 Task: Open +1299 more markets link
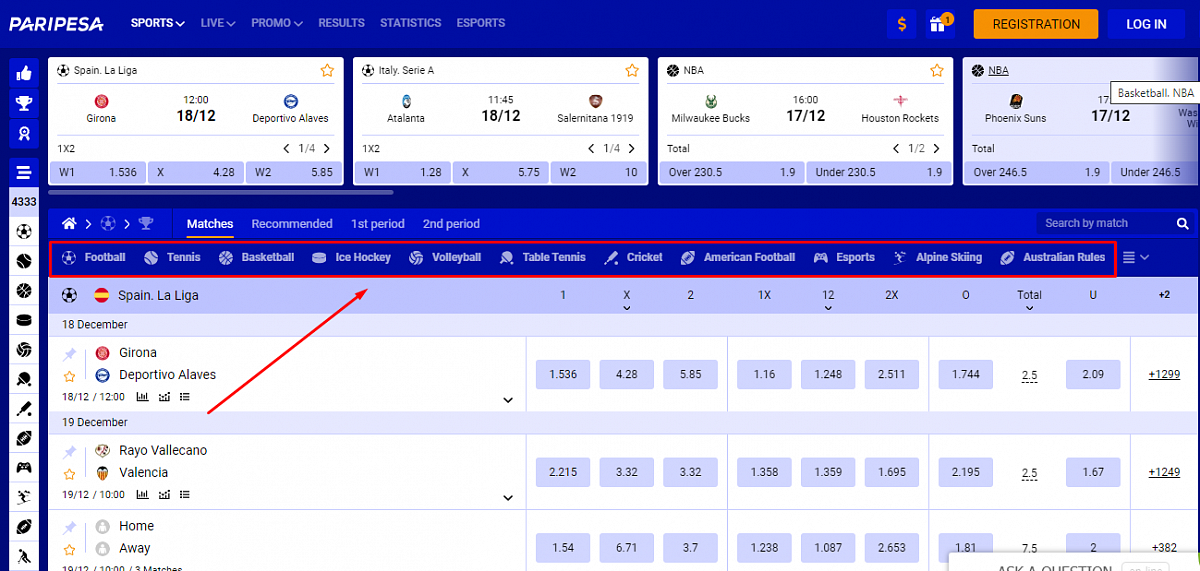pos(1165,375)
